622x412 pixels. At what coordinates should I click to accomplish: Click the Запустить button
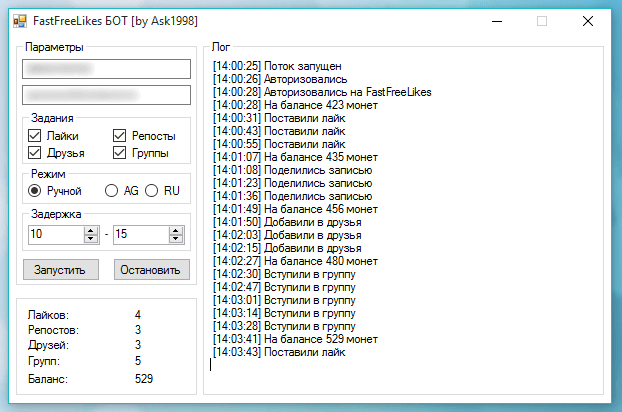pos(61,270)
